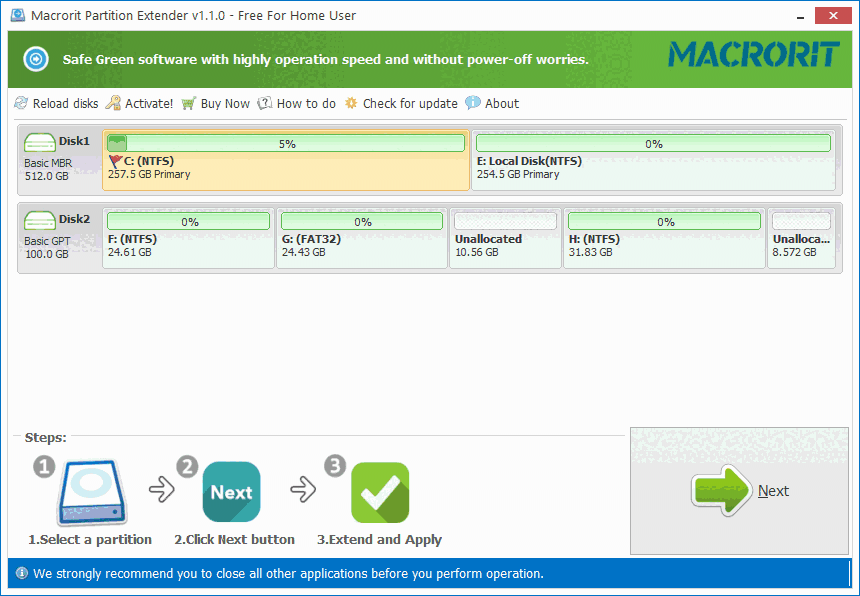Click the How to do question icon

[264, 103]
